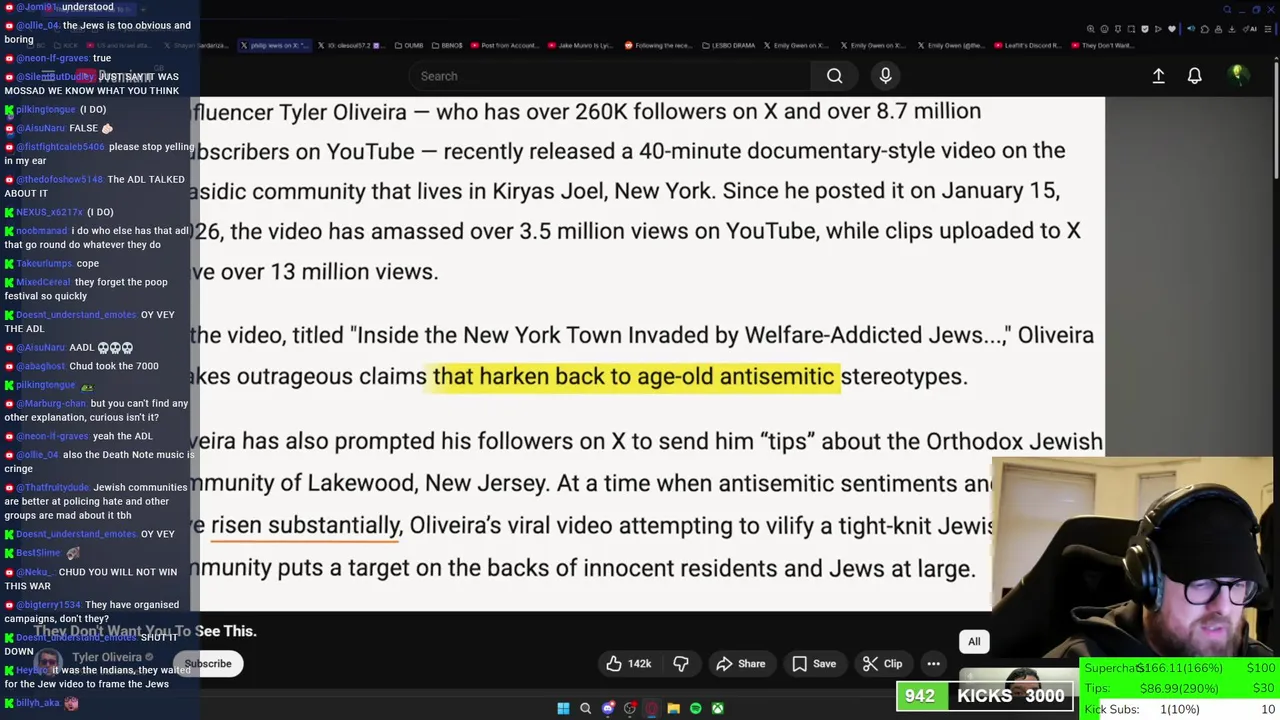
Task: Select the 'All' filter chip
Action: 974,642
